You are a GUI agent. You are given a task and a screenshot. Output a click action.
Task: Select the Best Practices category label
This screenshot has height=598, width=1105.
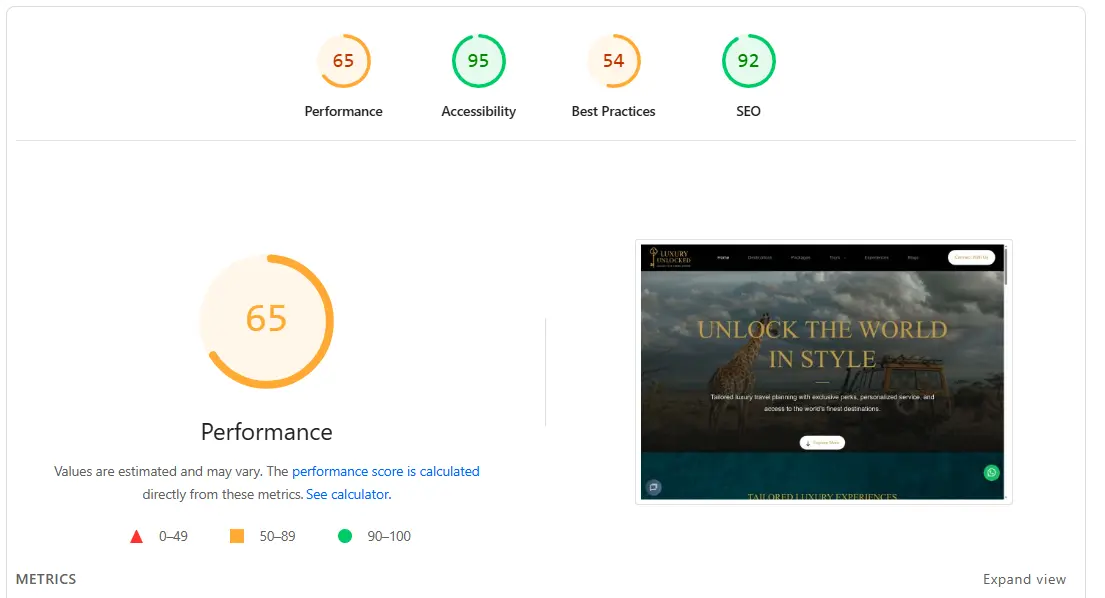pos(613,111)
